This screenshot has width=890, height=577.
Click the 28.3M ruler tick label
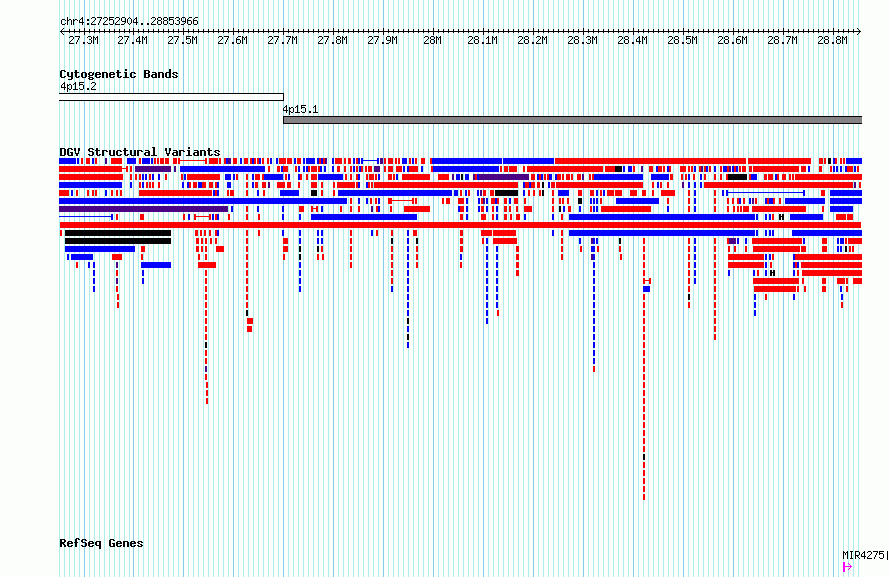(582, 40)
